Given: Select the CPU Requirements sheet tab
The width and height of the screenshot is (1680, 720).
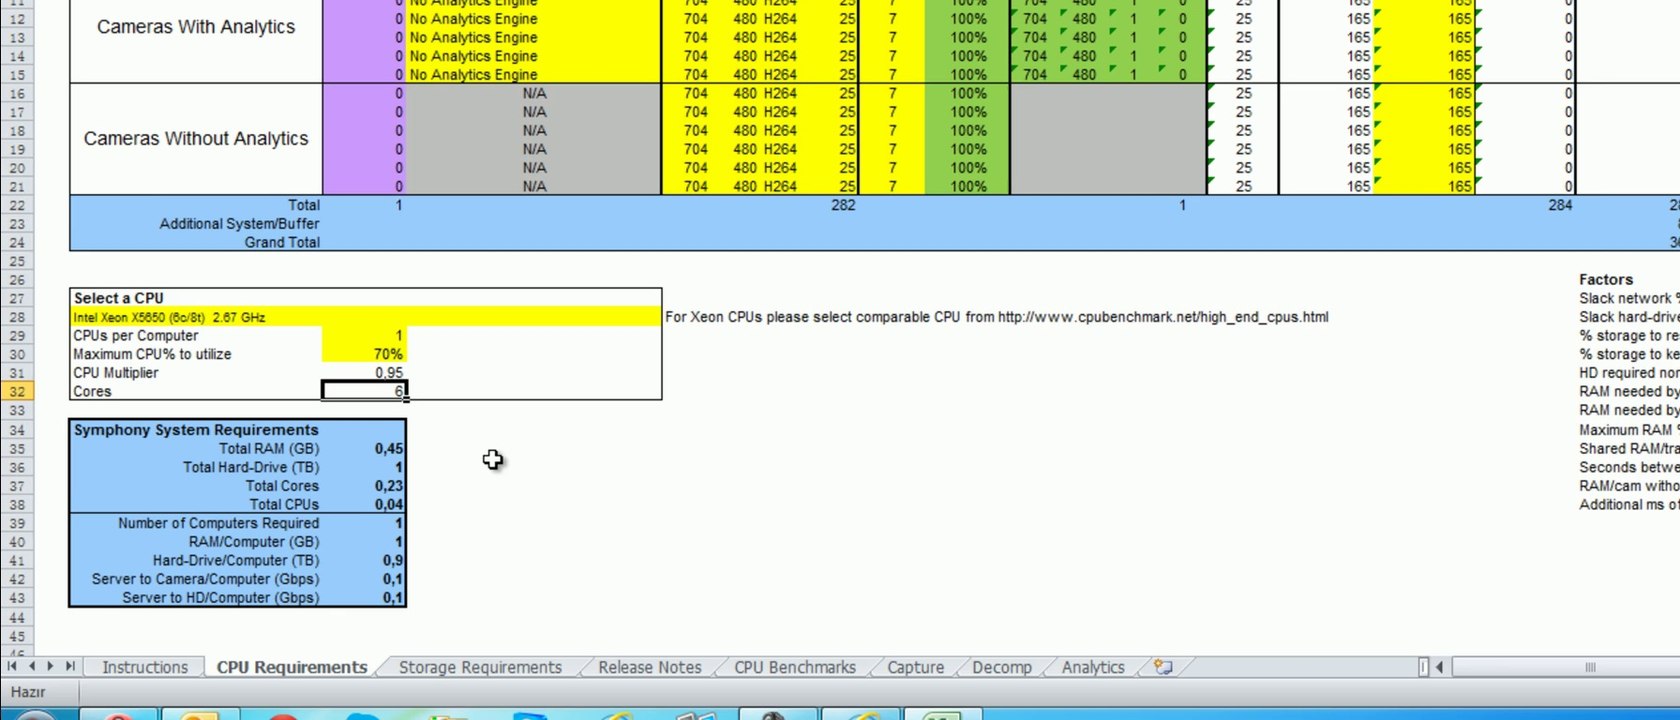Looking at the screenshot, I should point(292,667).
